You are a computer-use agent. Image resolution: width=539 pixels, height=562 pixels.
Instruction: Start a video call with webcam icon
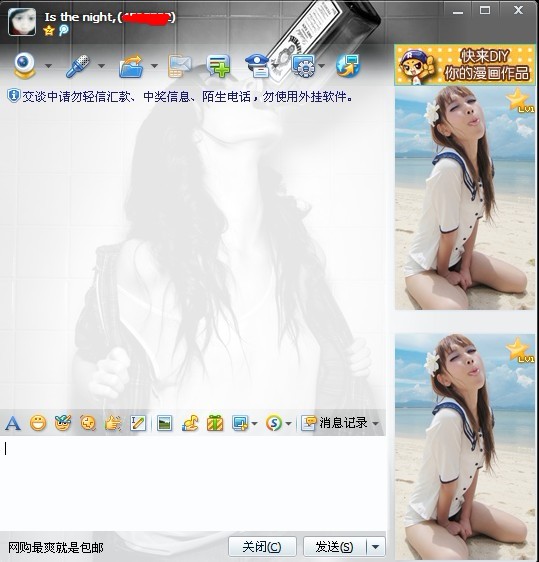(x=24, y=65)
